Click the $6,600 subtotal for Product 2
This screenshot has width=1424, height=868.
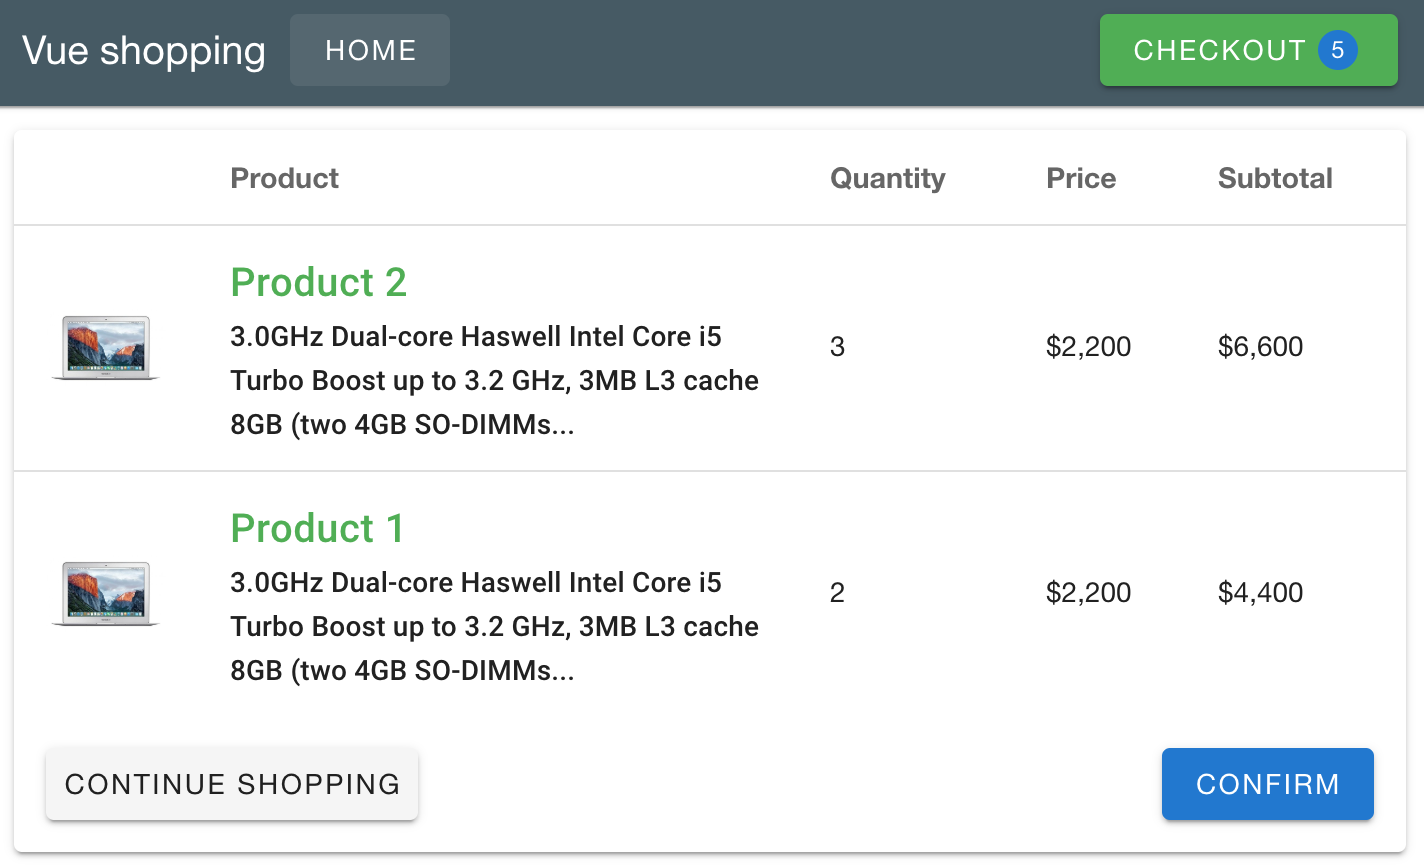[1260, 347]
